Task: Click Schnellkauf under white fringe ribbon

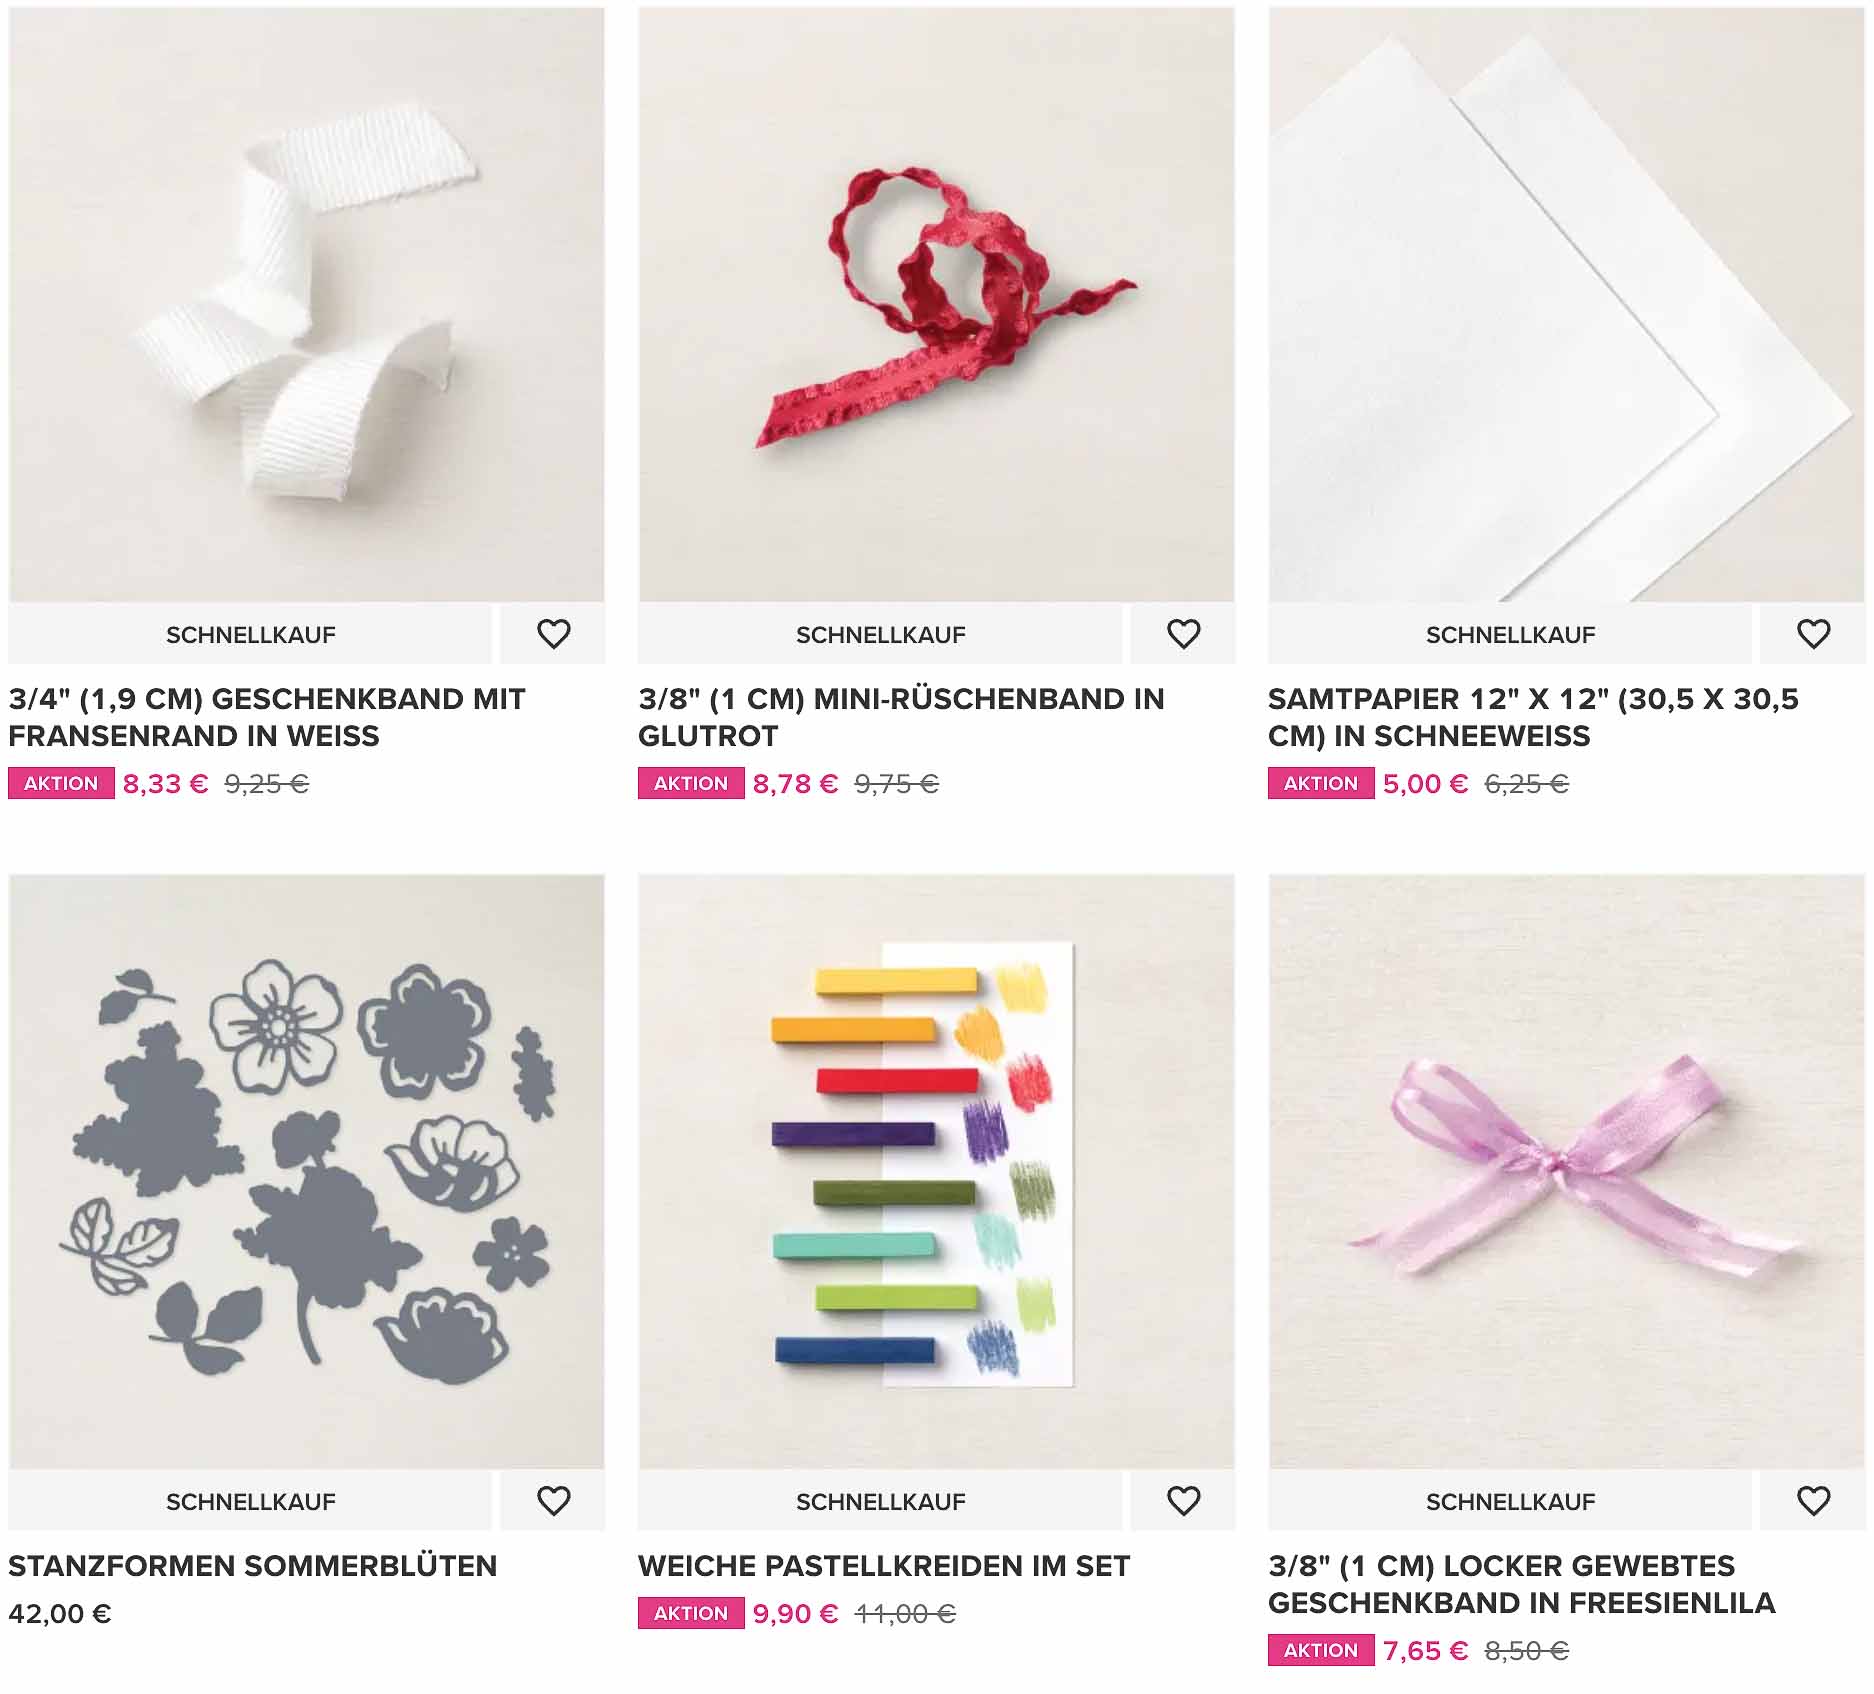Action: click(250, 634)
